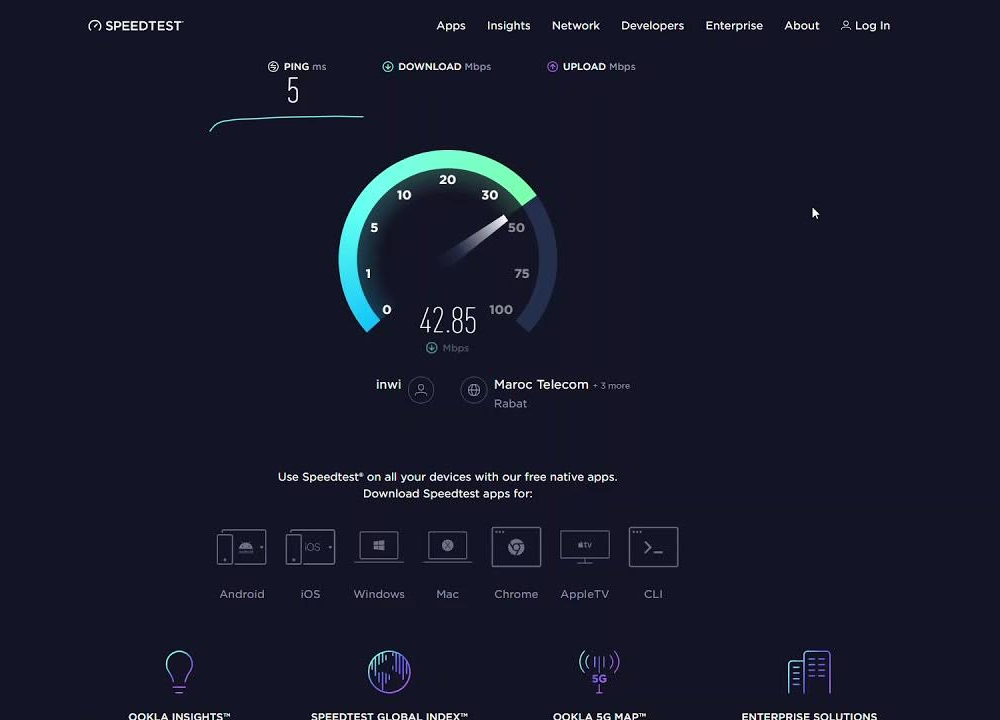Click the CLI terminal icon
The width and height of the screenshot is (1000, 720).
[653, 547]
